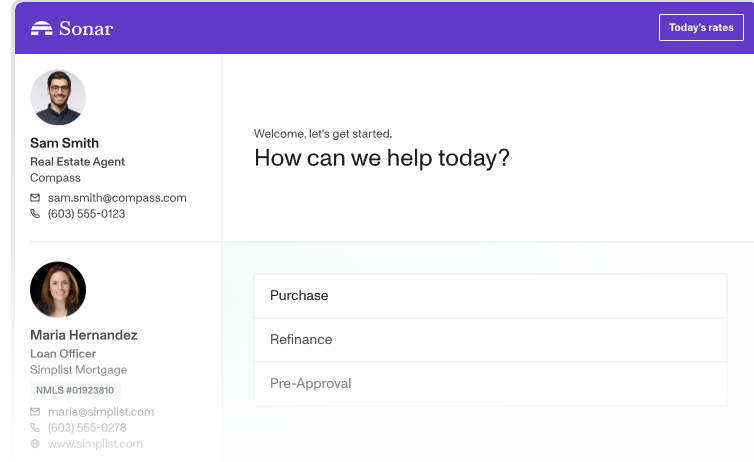
Task: Click the envelope icon beside Sam's email
Action: pos(36,198)
